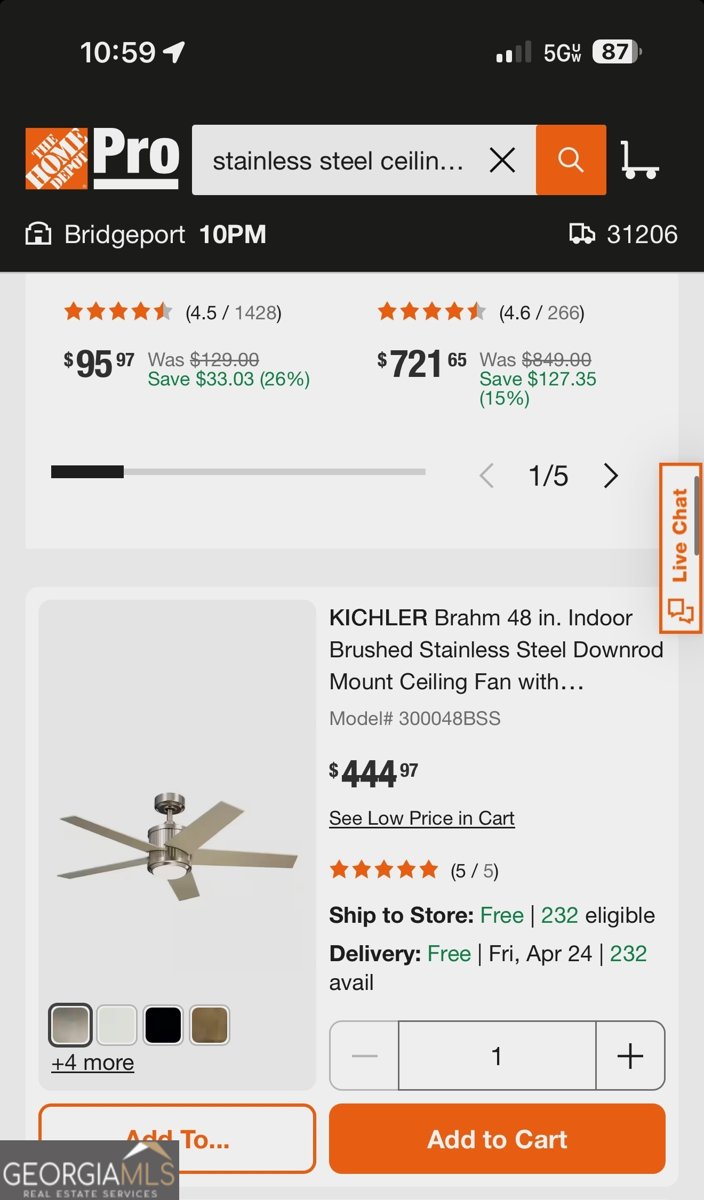Pick the black fan color swatch
The image size is (704, 1200).
tap(163, 1025)
